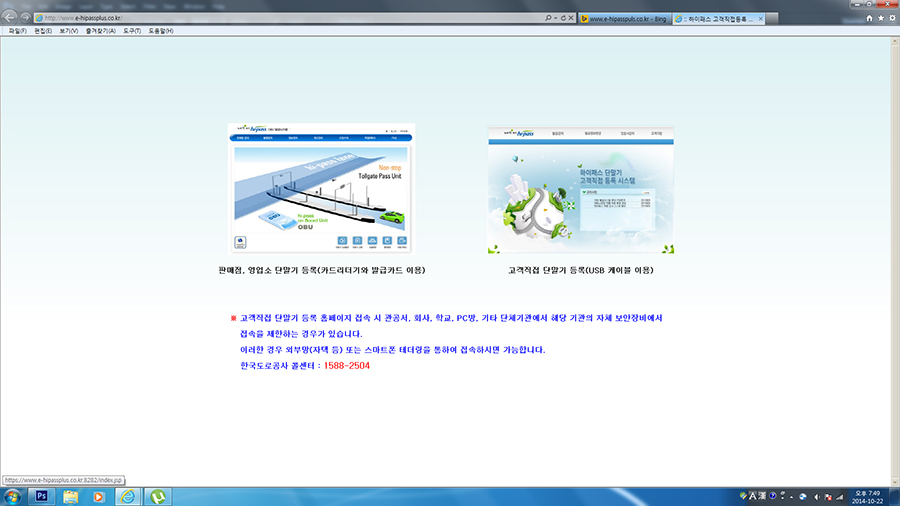The height and width of the screenshot is (506, 900).
Task: Launch Photoshop from the taskbar
Action: 42,495
